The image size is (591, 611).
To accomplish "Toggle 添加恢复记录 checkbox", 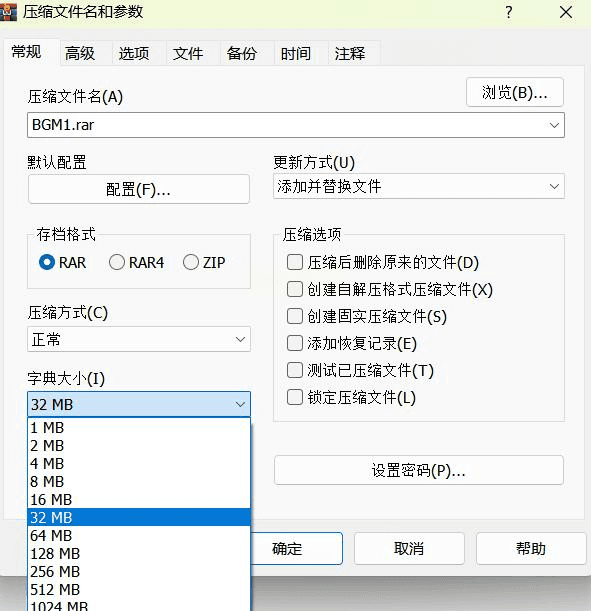I will (x=295, y=343).
